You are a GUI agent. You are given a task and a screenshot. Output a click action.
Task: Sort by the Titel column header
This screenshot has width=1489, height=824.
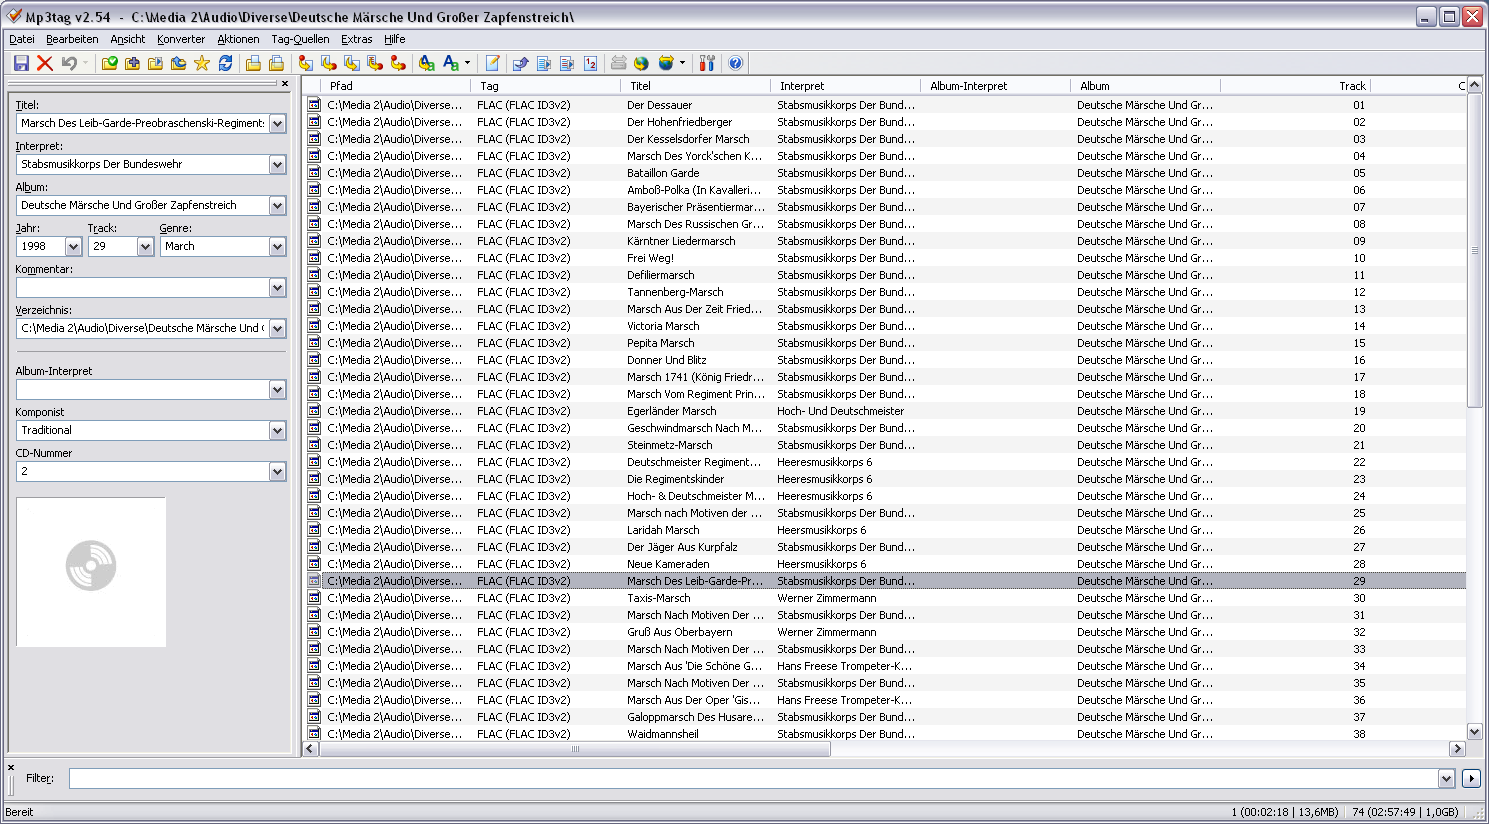[695, 86]
